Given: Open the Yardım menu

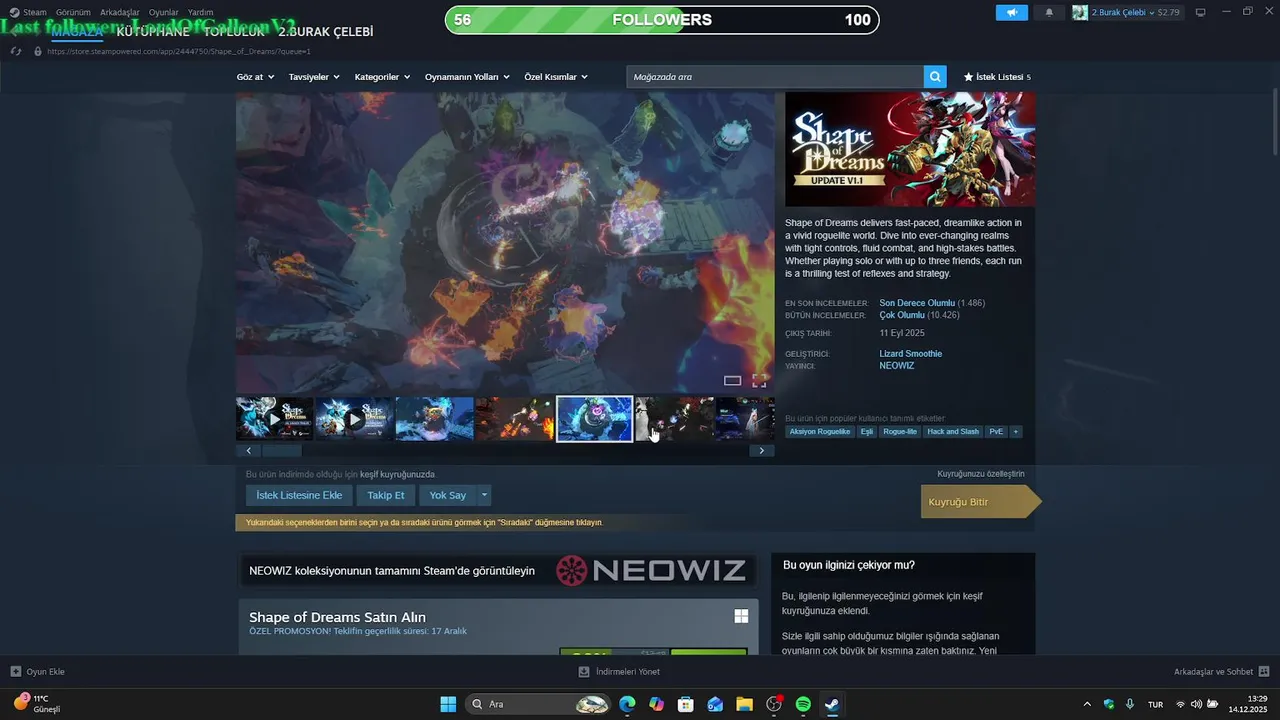Looking at the screenshot, I should pyautogui.click(x=200, y=12).
